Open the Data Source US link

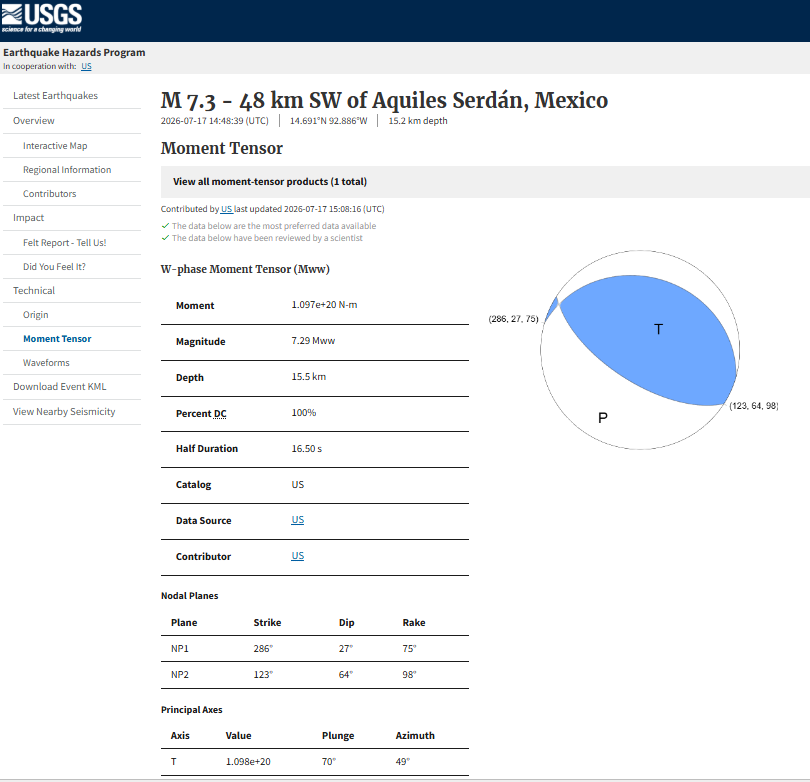point(298,520)
